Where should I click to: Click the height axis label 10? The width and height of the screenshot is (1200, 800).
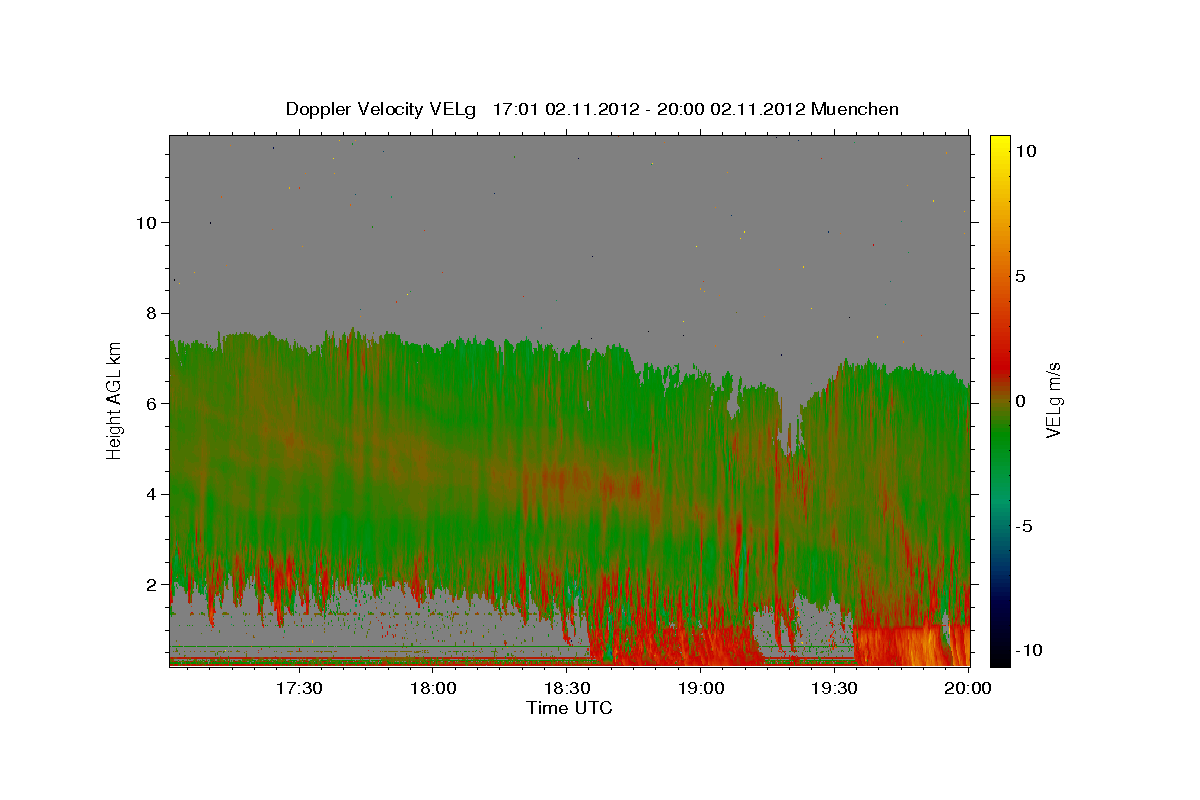148,222
